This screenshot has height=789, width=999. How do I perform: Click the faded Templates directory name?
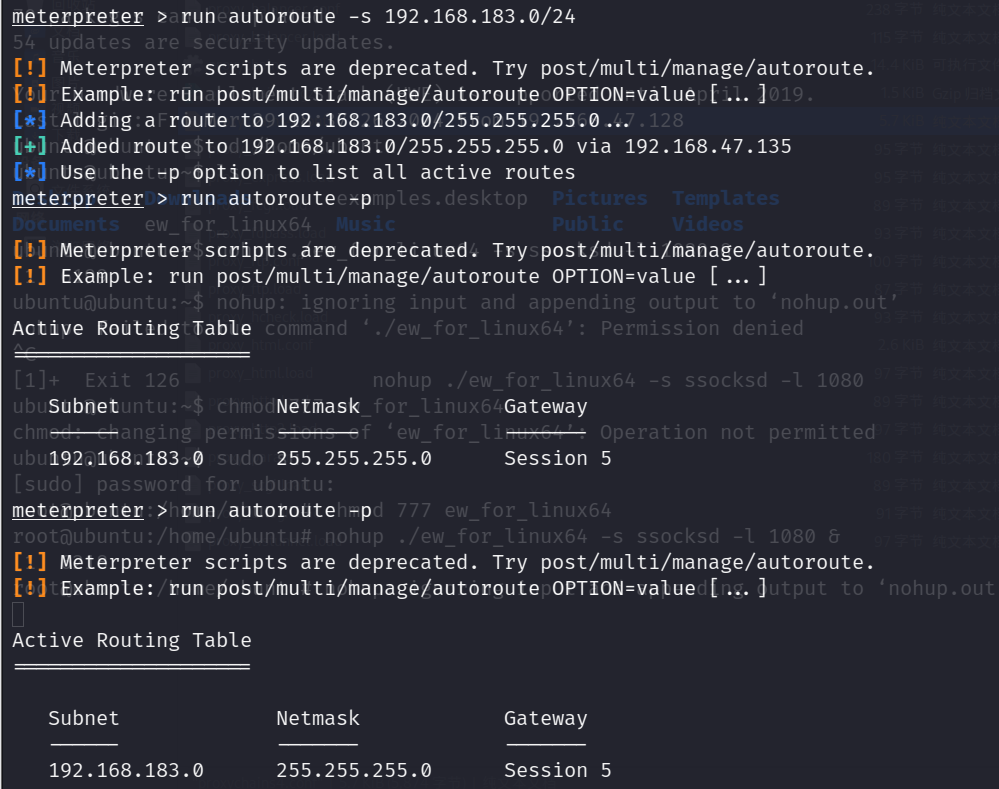coord(725,199)
